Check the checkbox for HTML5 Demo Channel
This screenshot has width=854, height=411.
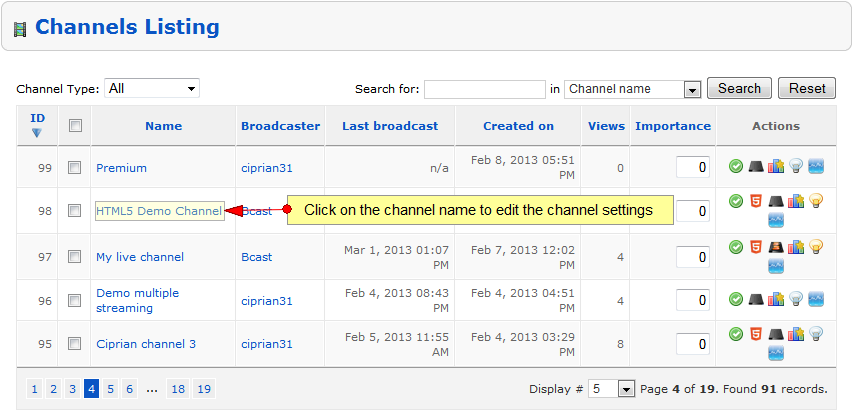click(75, 210)
